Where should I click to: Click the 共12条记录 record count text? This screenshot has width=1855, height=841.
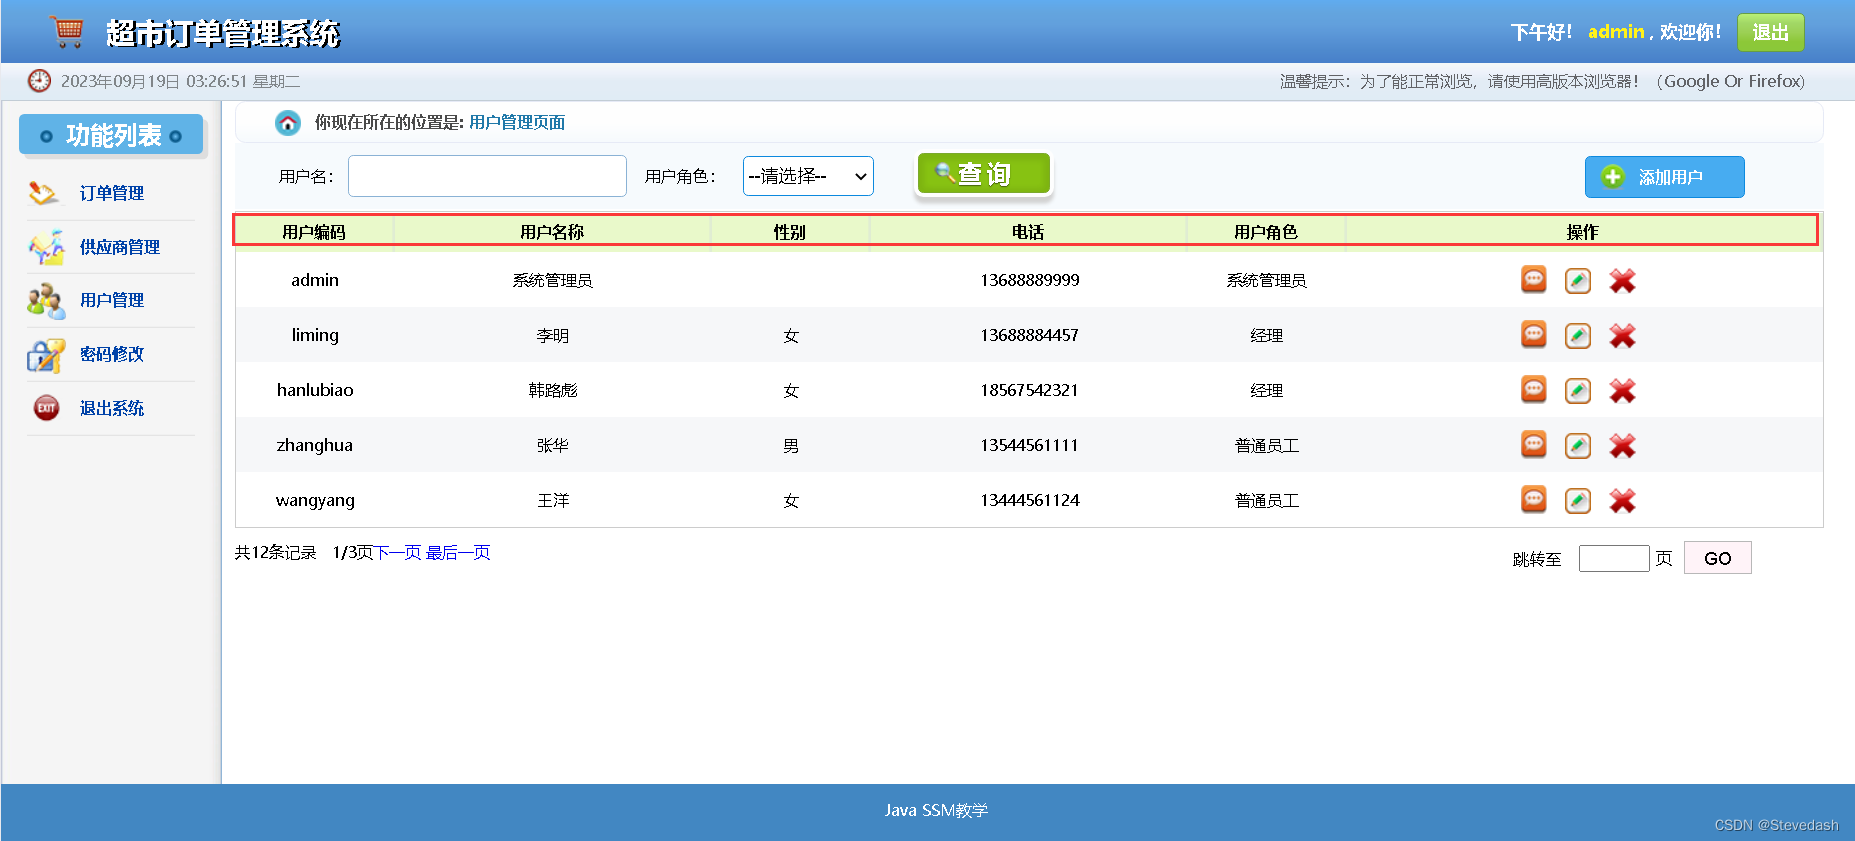coord(276,553)
